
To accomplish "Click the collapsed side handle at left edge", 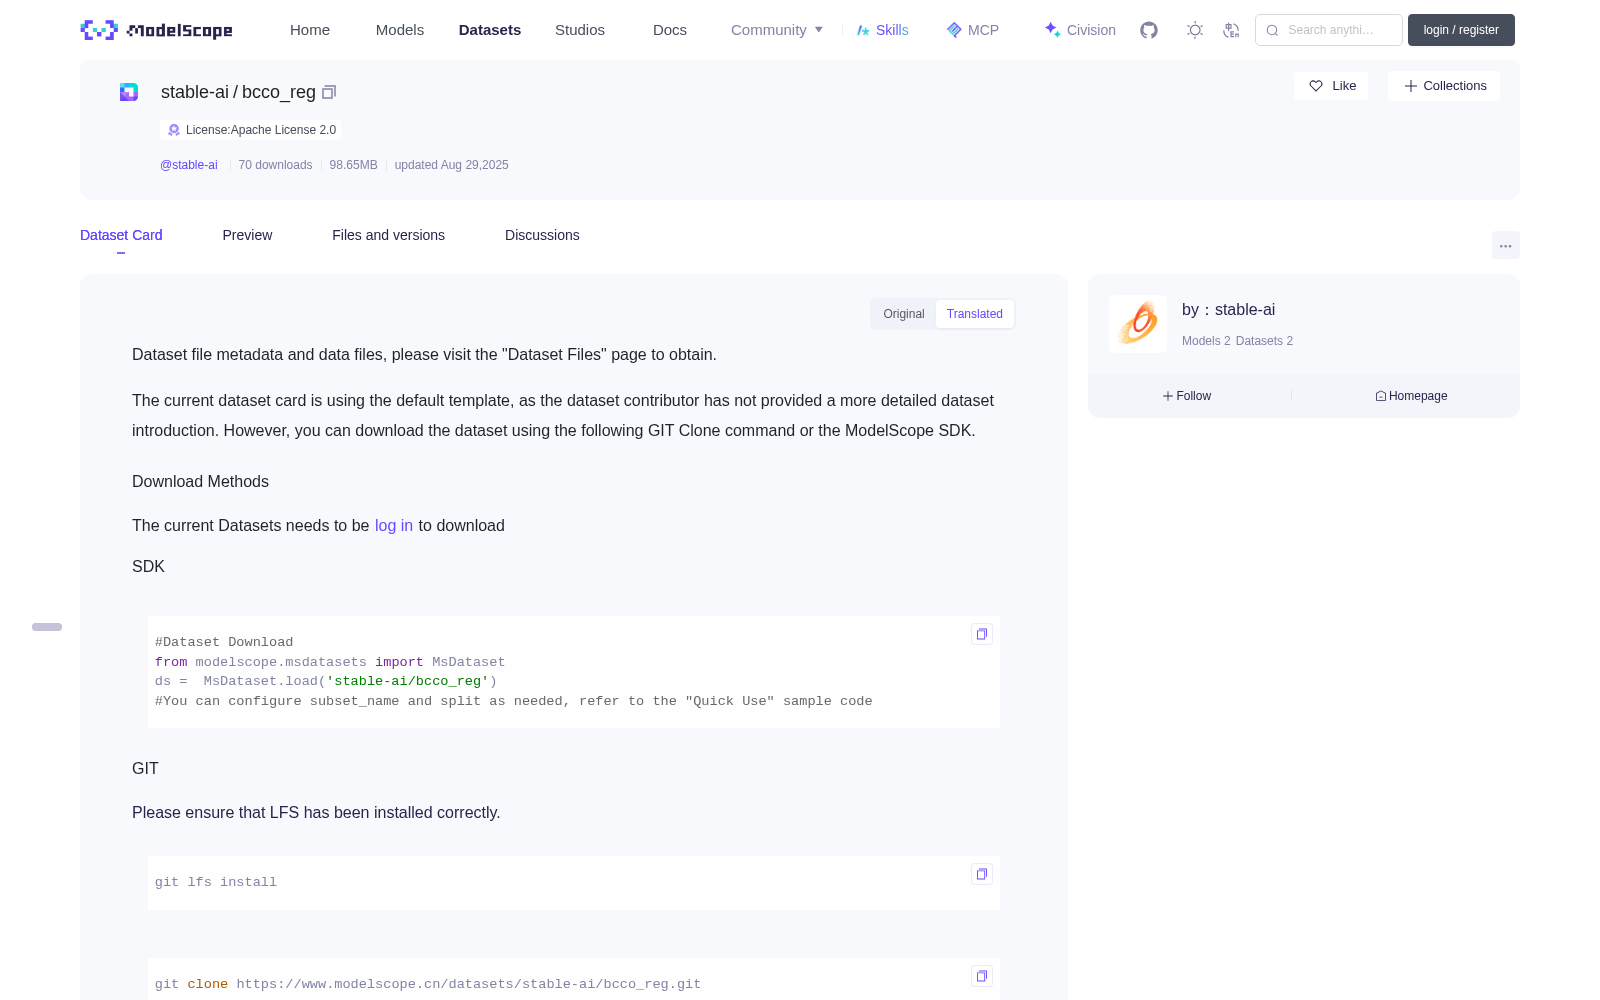I will click(x=47, y=627).
